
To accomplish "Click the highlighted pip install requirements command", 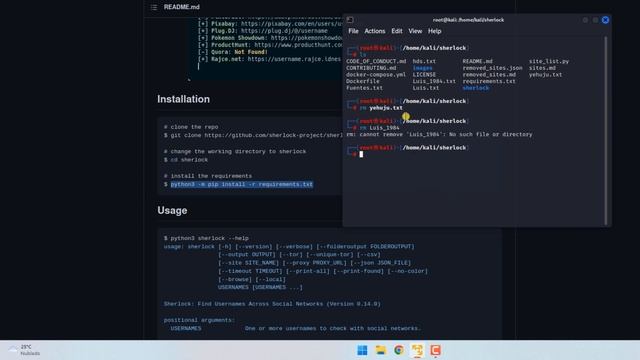I will point(242,184).
